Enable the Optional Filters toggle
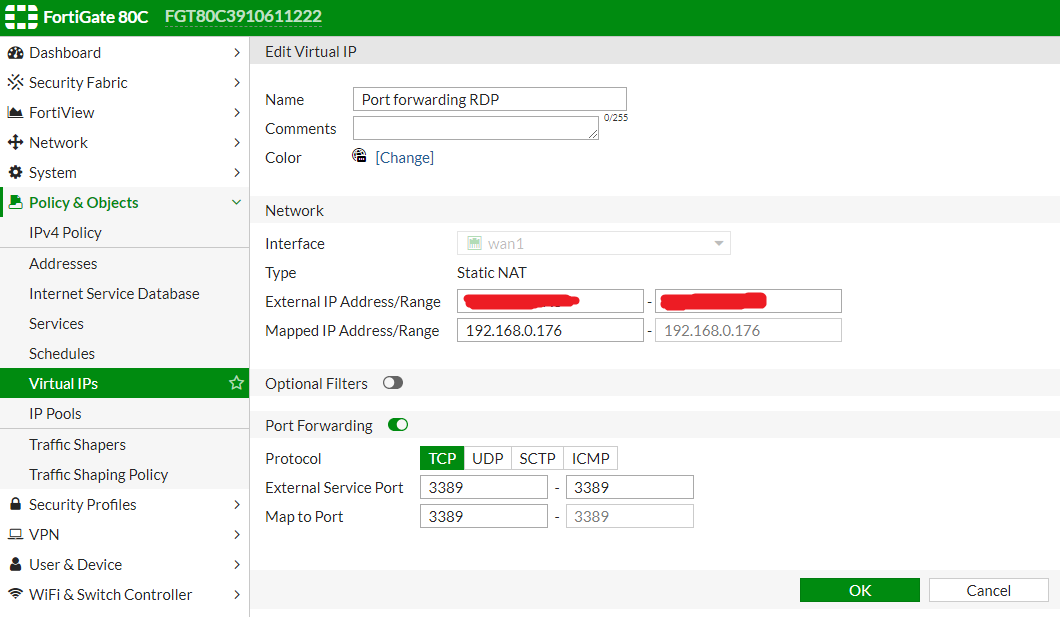The width and height of the screenshot is (1060, 617). click(393, 383)
